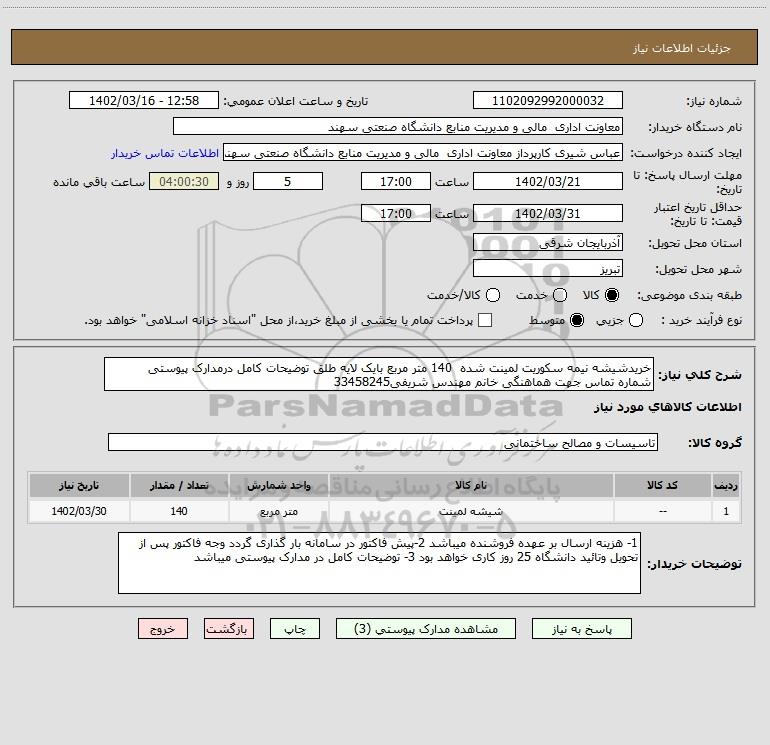Click column header تعداد / مقدار

pos(179,486)
